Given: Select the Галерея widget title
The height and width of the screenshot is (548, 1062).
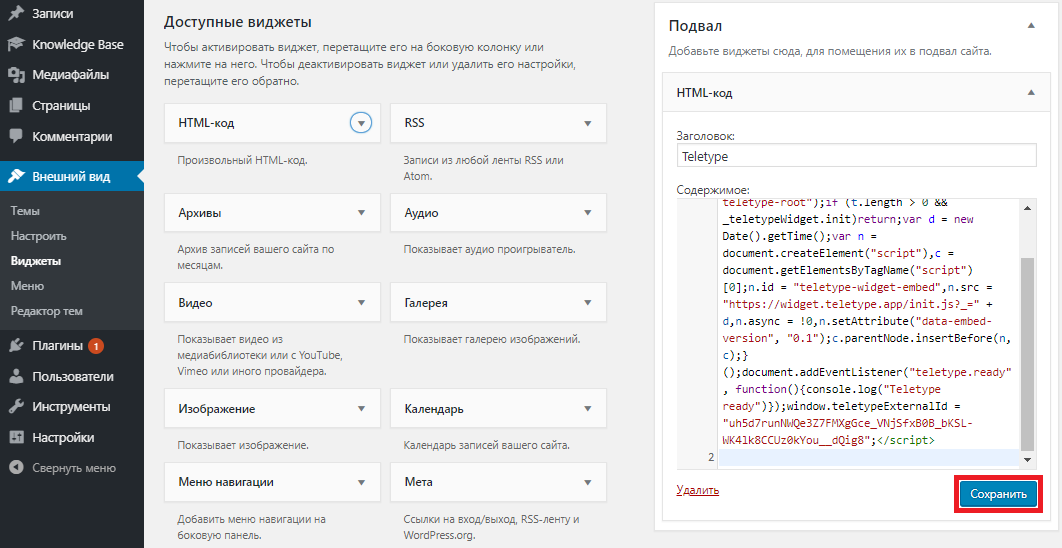Looking at the screenshot, I should 426,302.
